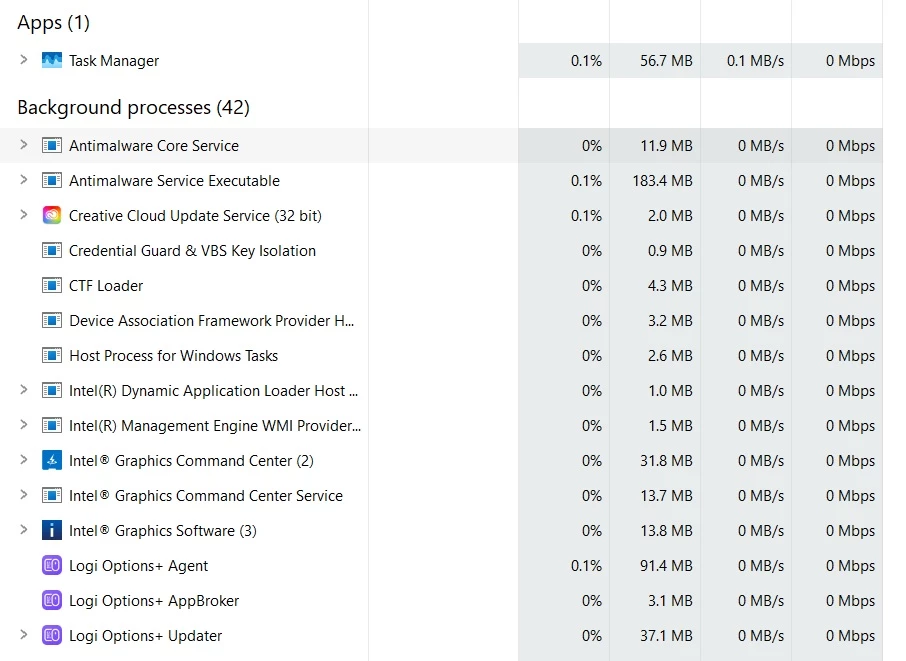This screenshot has height=661, width=906.
Task: Select Credential Guard & VBS Key Isolation
Action: point(192,251)
